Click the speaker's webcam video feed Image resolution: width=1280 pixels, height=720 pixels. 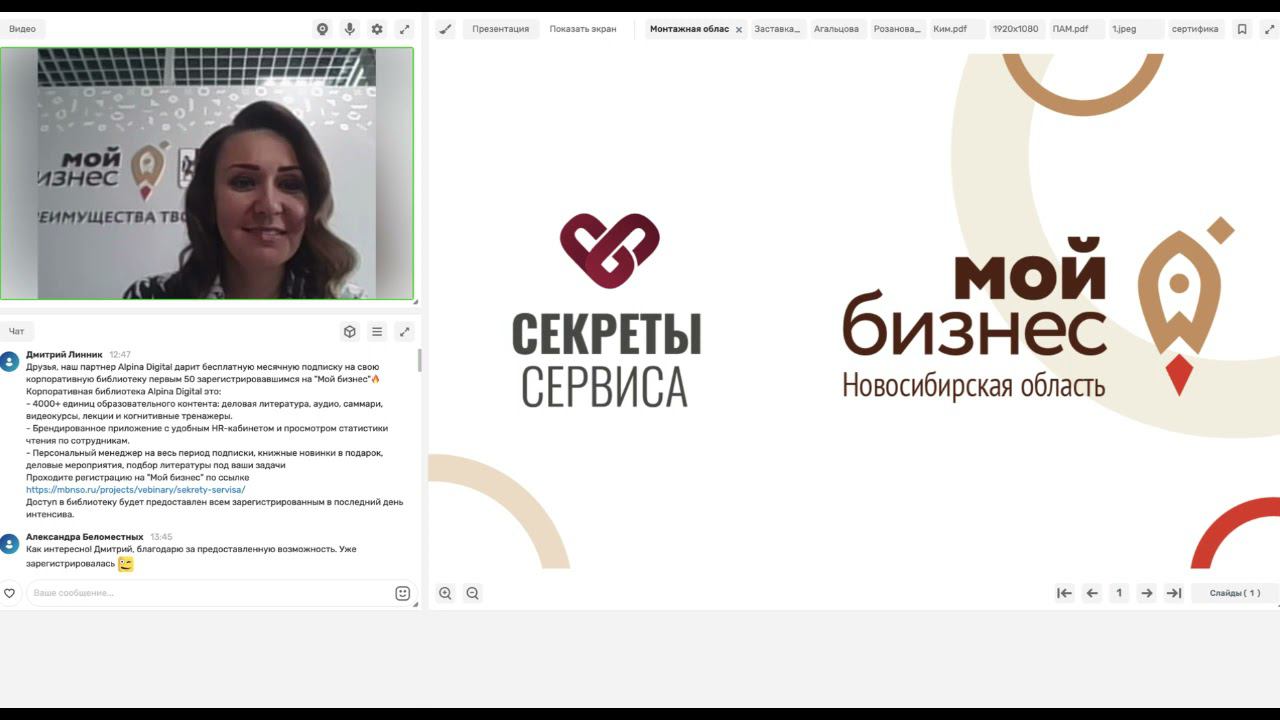207,173
